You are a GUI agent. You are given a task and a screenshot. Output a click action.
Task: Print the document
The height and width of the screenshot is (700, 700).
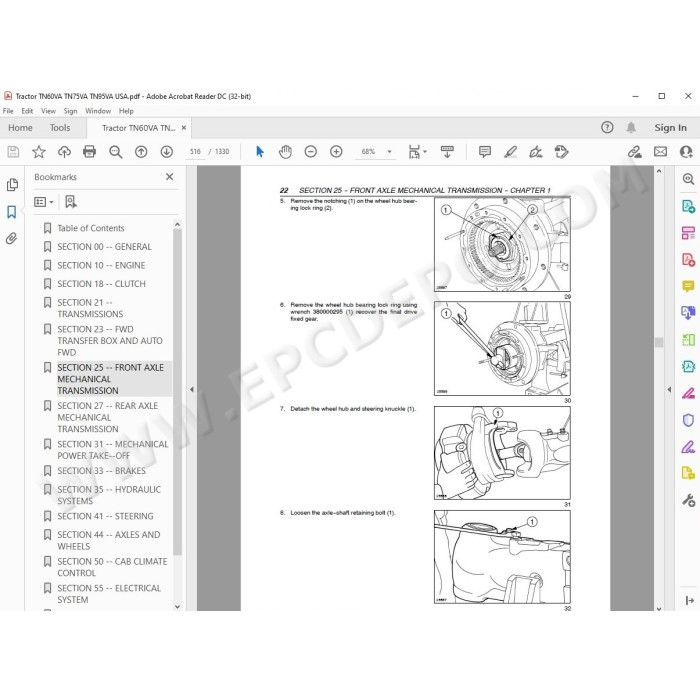click(x=89, y=152)
